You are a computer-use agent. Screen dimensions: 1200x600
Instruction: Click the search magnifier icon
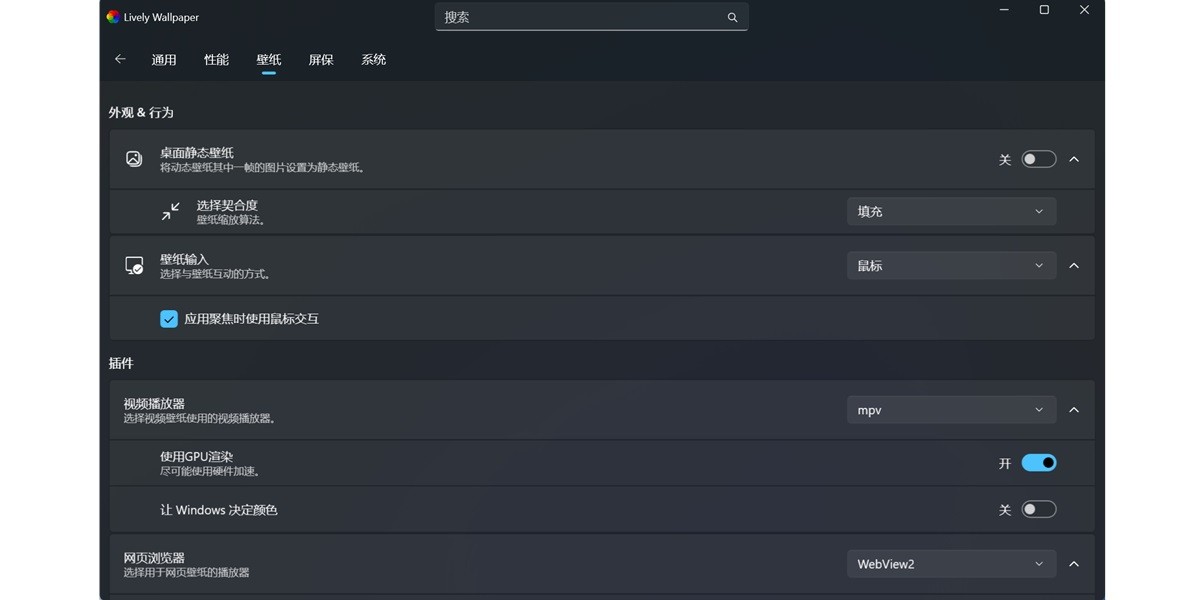(x=732, y=17)
